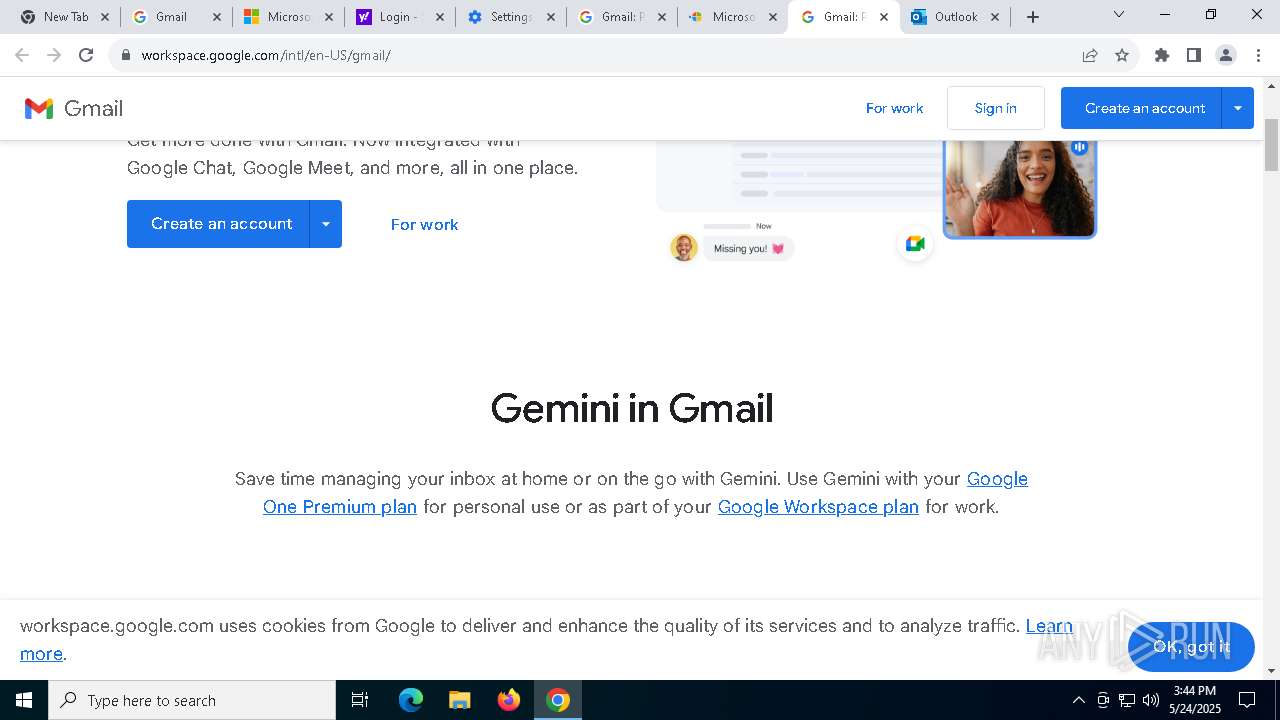Reload the current page
The image size is (1280, 720).
pos(86,55)
